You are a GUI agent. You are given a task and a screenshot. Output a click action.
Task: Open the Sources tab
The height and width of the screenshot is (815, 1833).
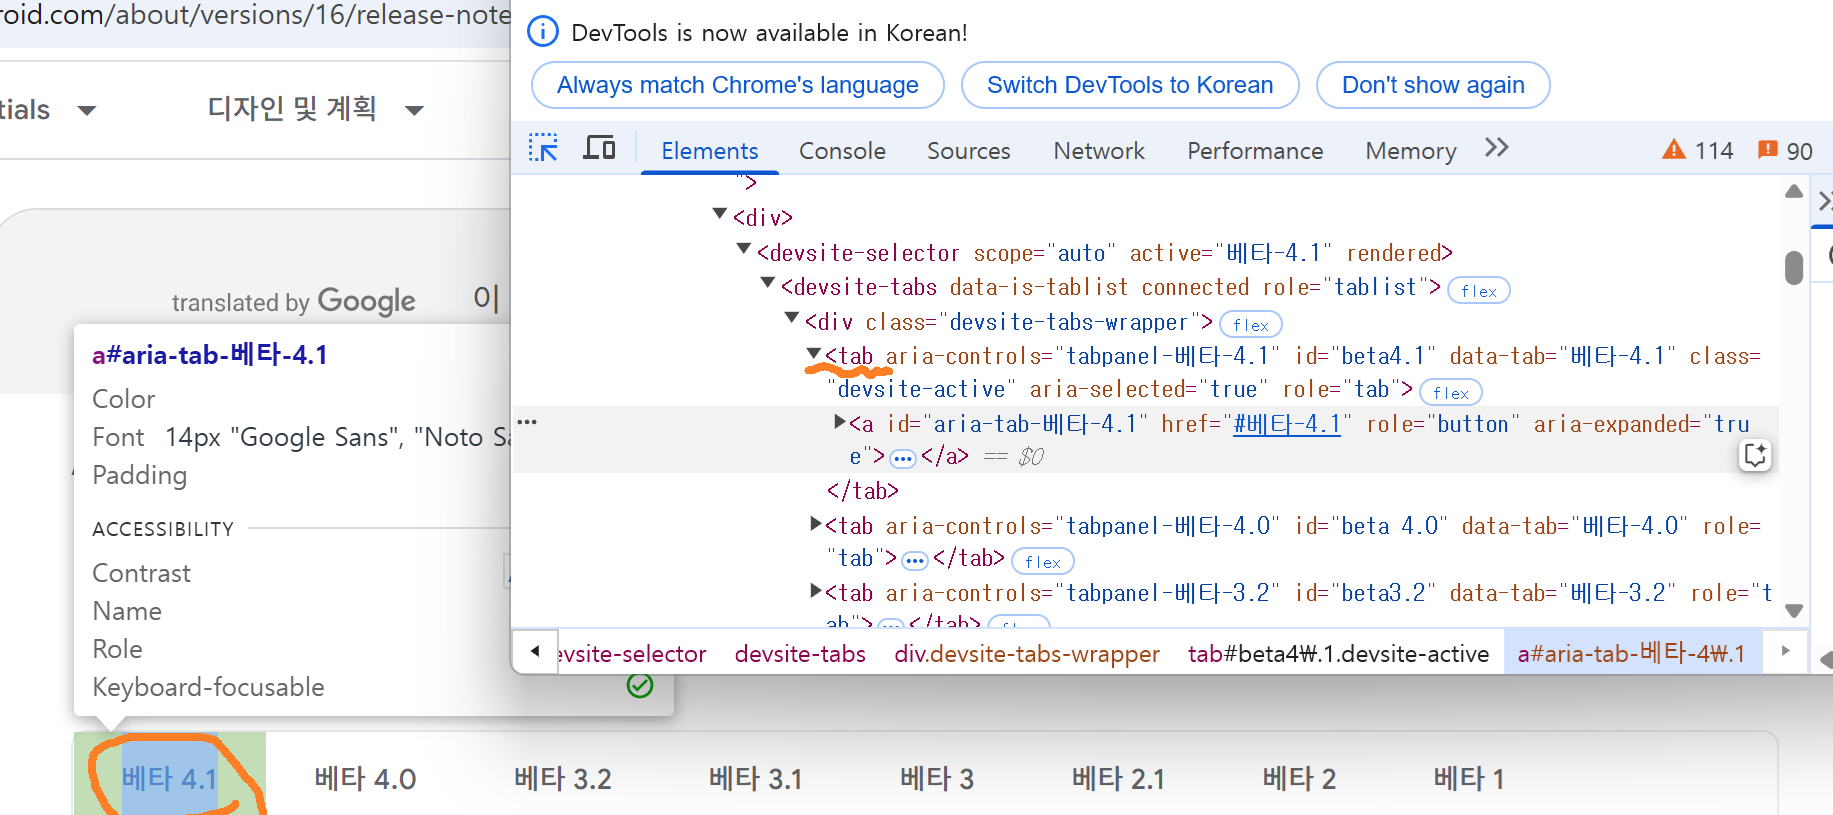pos(969,151)
